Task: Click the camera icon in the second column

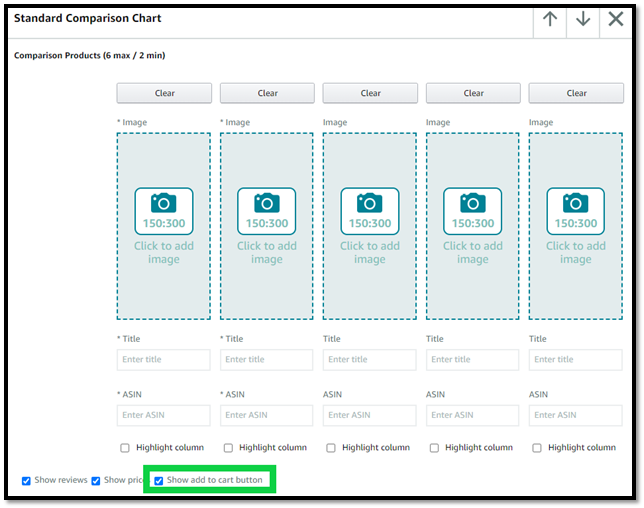Action: 267,203
